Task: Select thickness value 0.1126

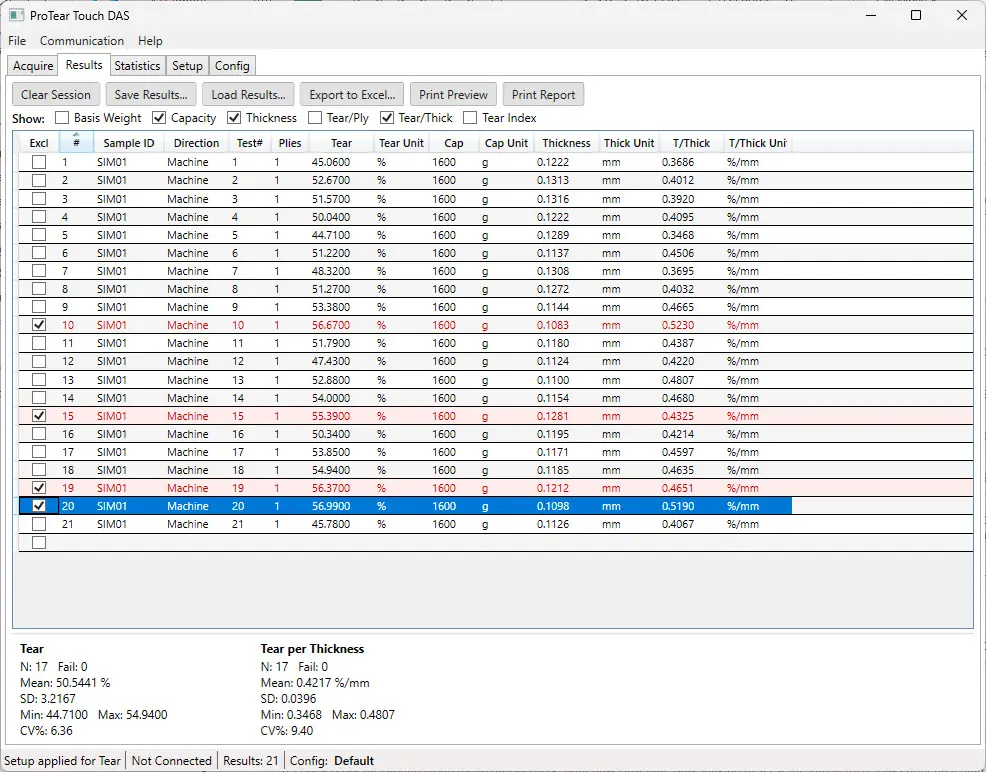Action: point(553,524)
